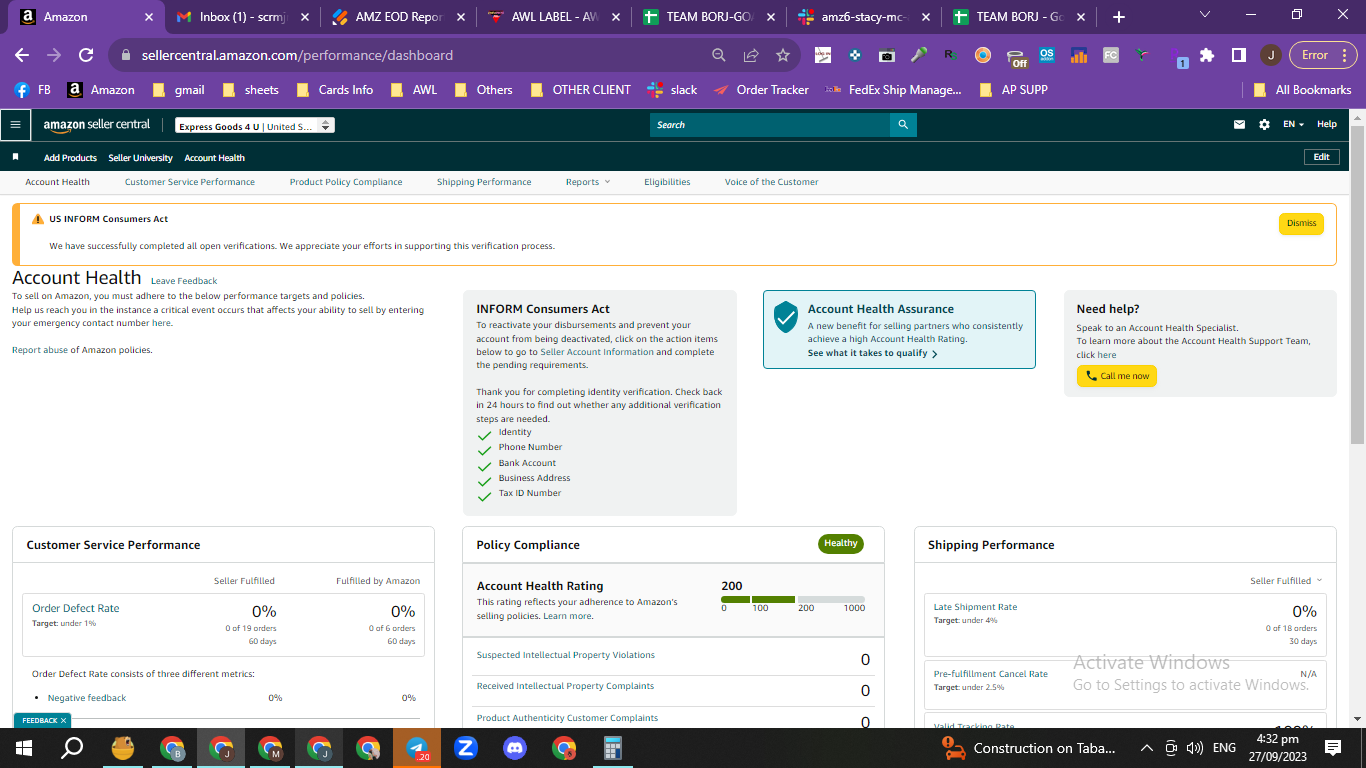Click the Healthy status badge
Screen dimensions: 1366x768
(841, 544)
